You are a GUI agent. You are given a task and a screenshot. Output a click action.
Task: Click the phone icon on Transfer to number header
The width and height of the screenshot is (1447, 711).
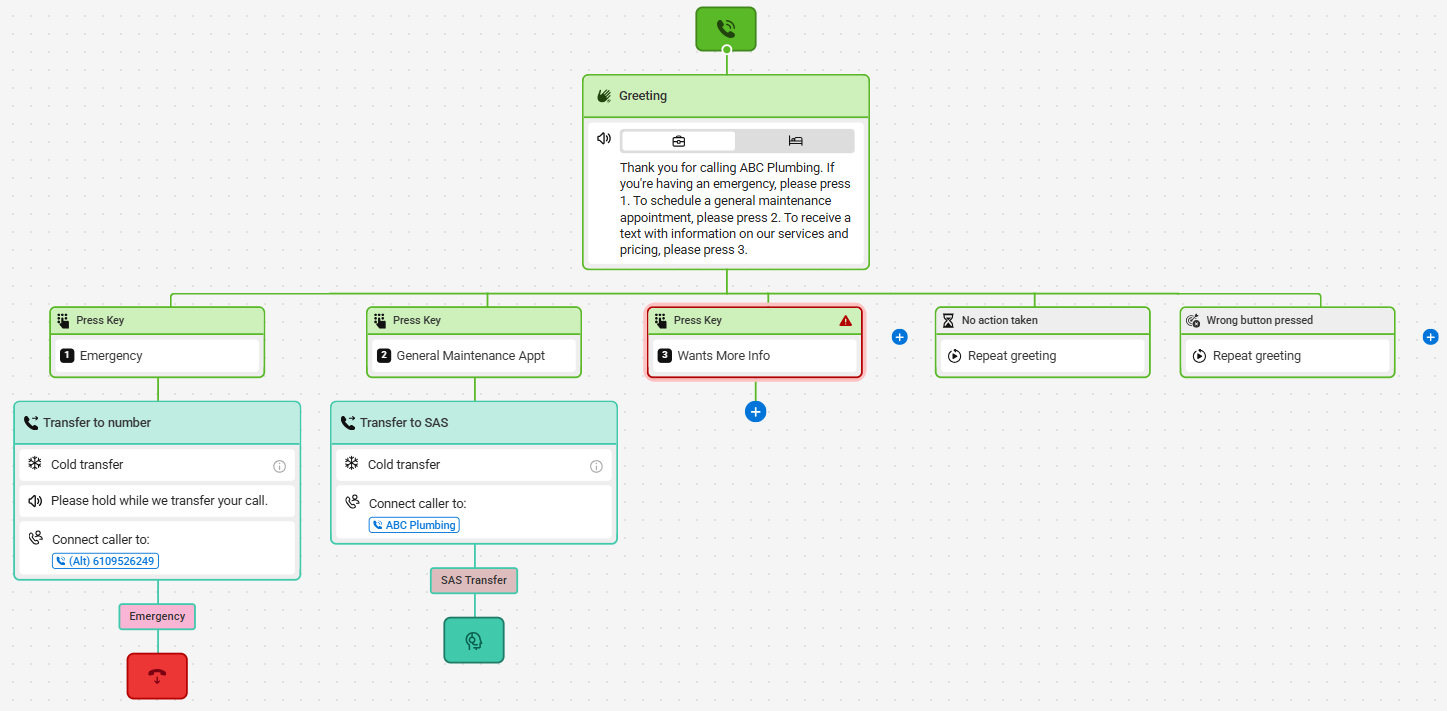coord(31,423)
